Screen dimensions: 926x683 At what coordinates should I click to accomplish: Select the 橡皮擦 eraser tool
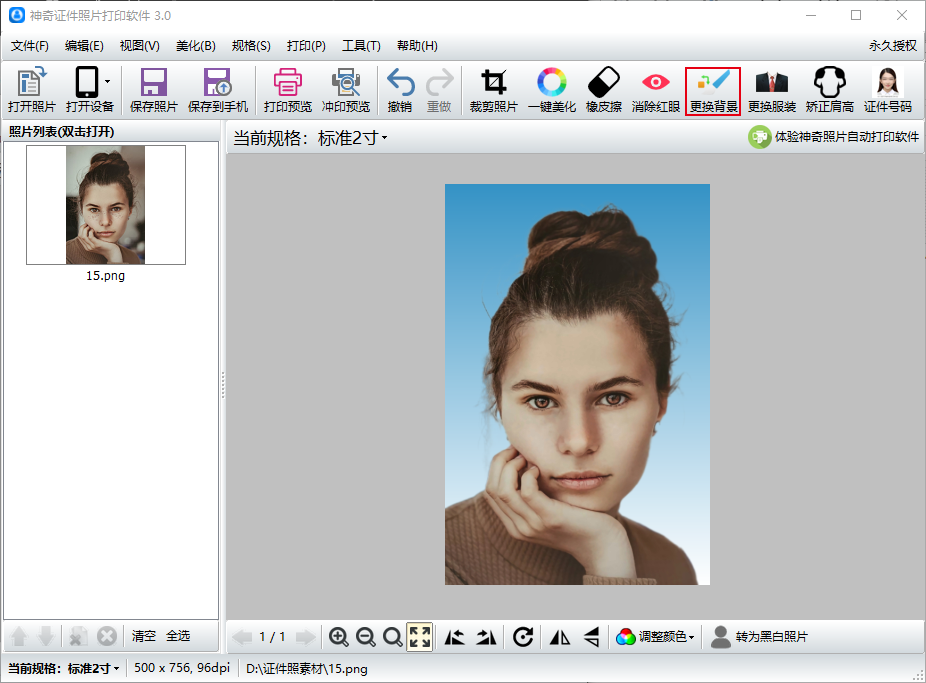[x=604, y=90]
